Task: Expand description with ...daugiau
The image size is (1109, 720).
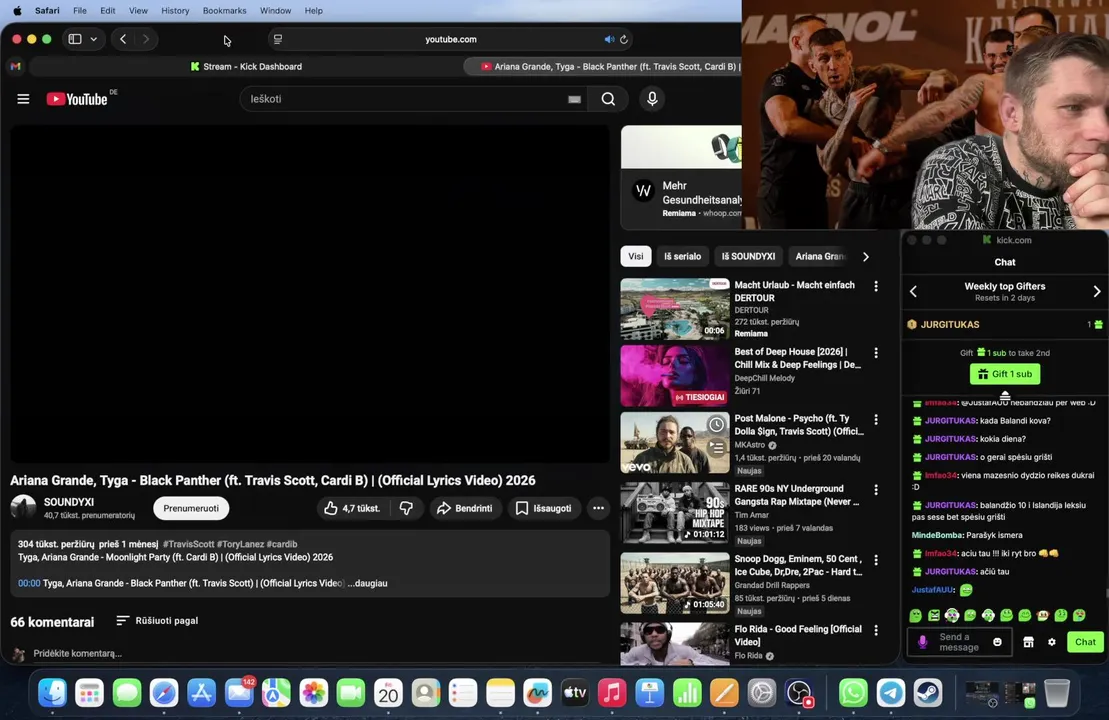Action: [367, 583]
